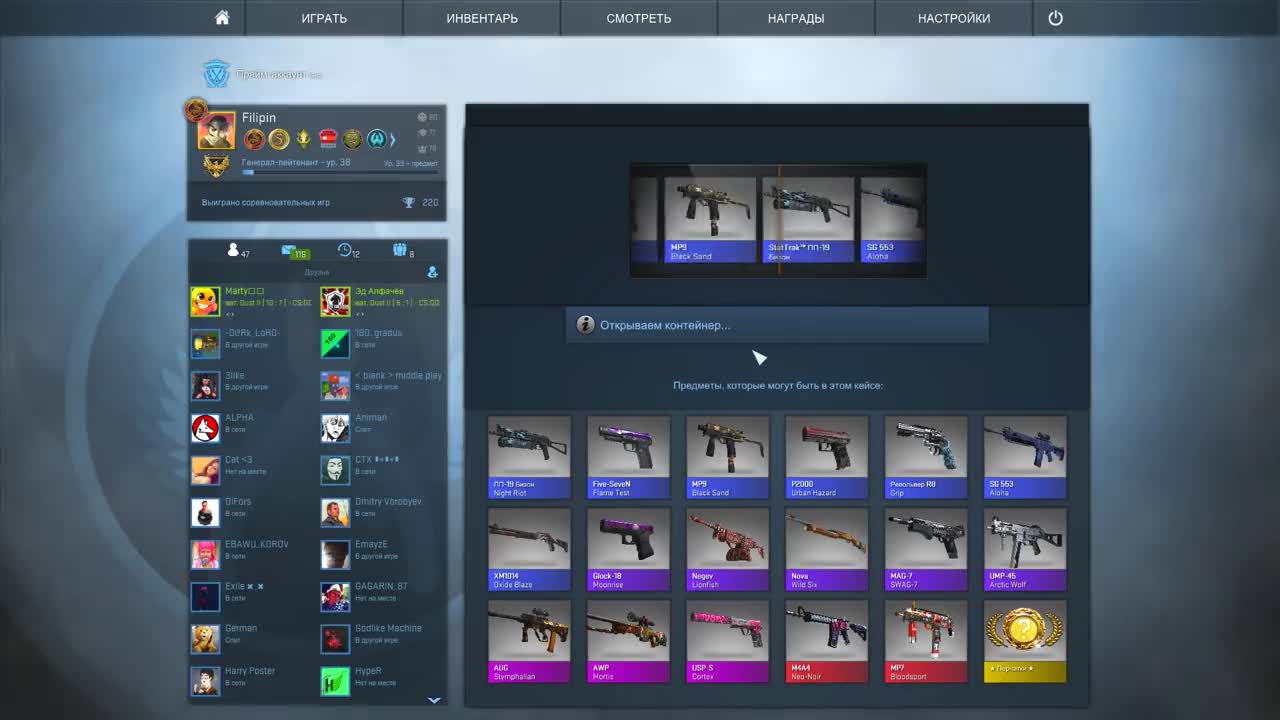Screen dimensions: 1280x720
Task: Select friend ALPHA avatar
Action: tap(205, 428)
